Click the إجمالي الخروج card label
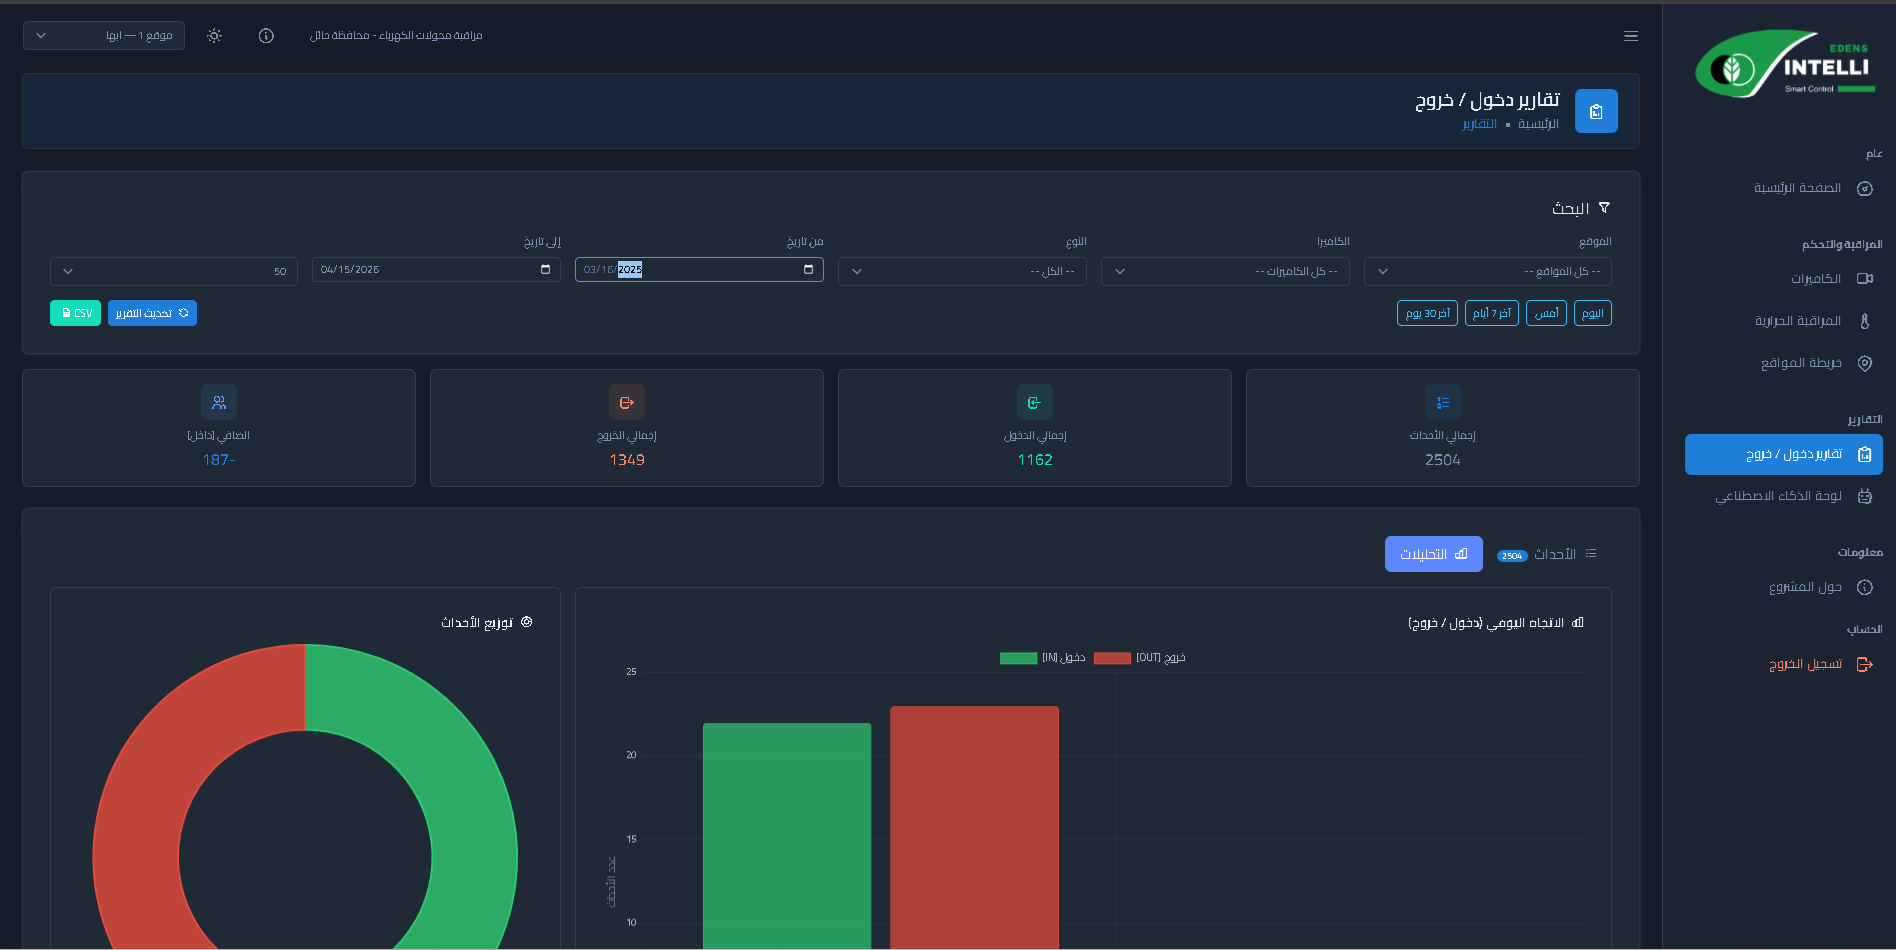 coord(627,435)
